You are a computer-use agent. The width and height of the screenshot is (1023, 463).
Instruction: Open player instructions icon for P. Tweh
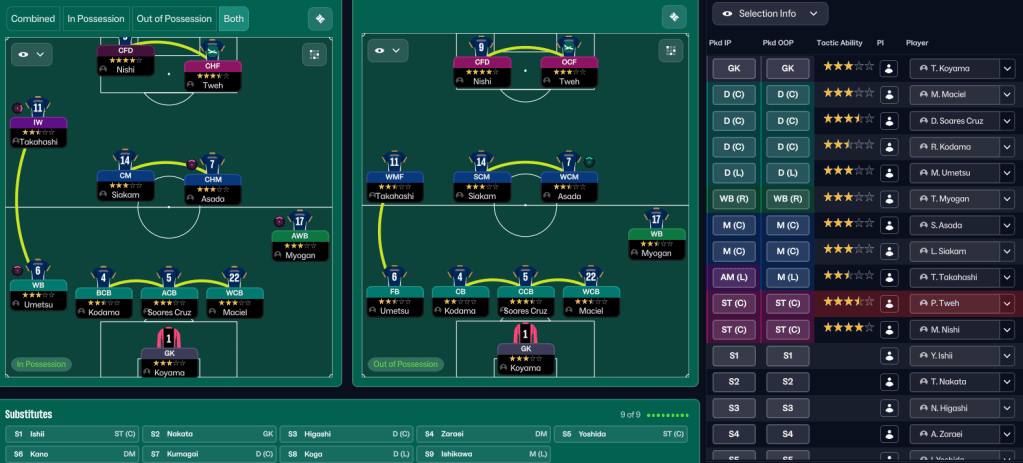pyautogui.click(x=887, y=303)
